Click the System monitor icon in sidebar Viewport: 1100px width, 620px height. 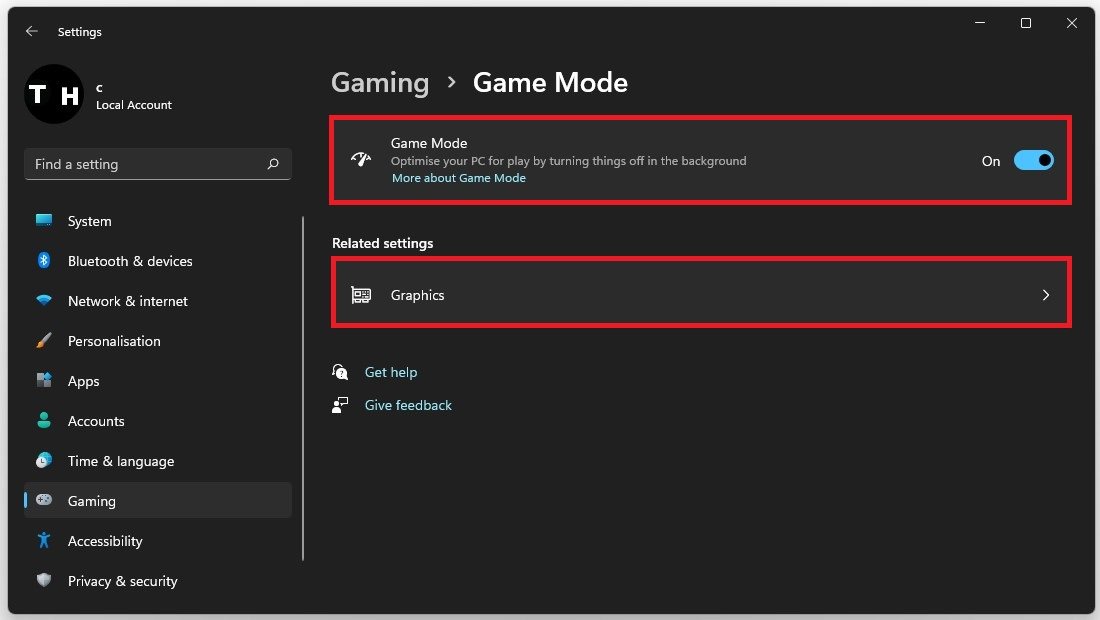click(x=44, y=221)
